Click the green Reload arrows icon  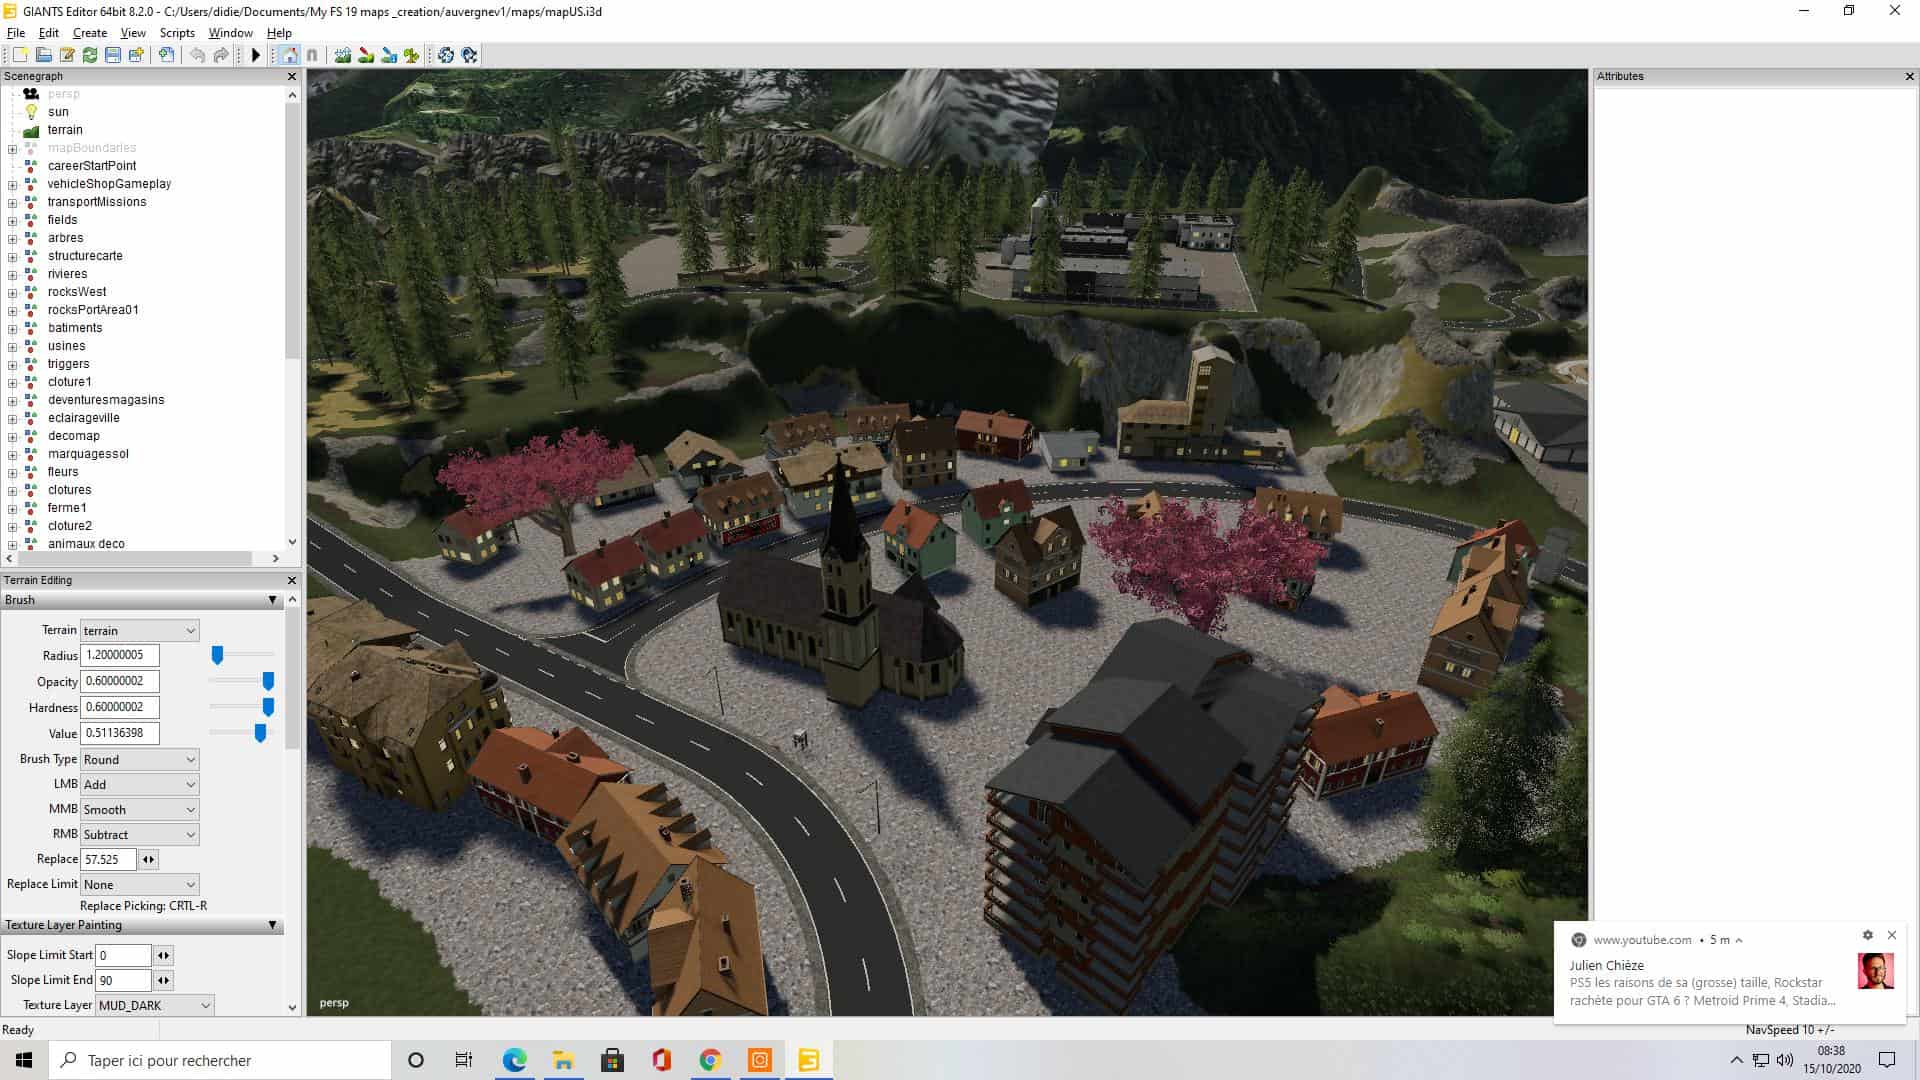(90, 55)
